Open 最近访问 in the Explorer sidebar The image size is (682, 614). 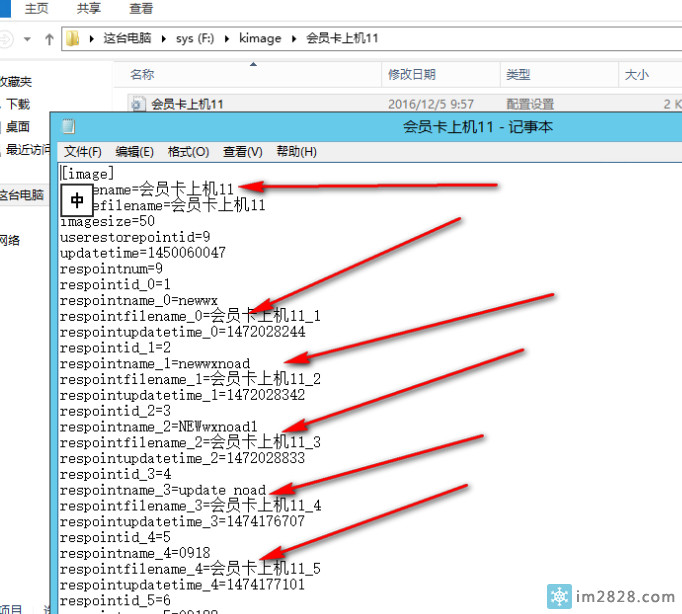(28, 150)
